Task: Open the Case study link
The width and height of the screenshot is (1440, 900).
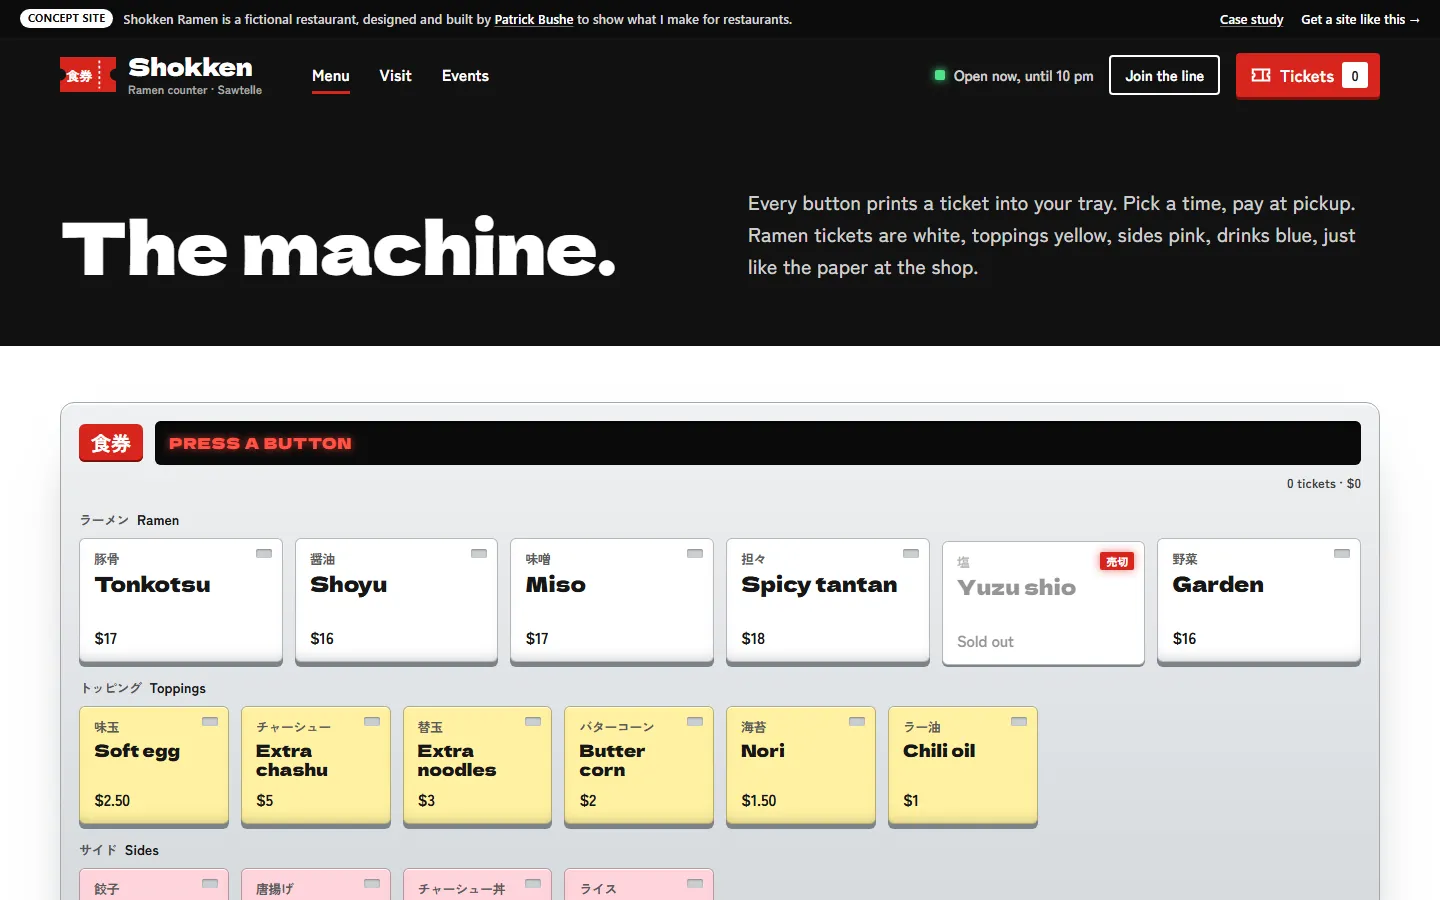Action: pos(1251,19)
